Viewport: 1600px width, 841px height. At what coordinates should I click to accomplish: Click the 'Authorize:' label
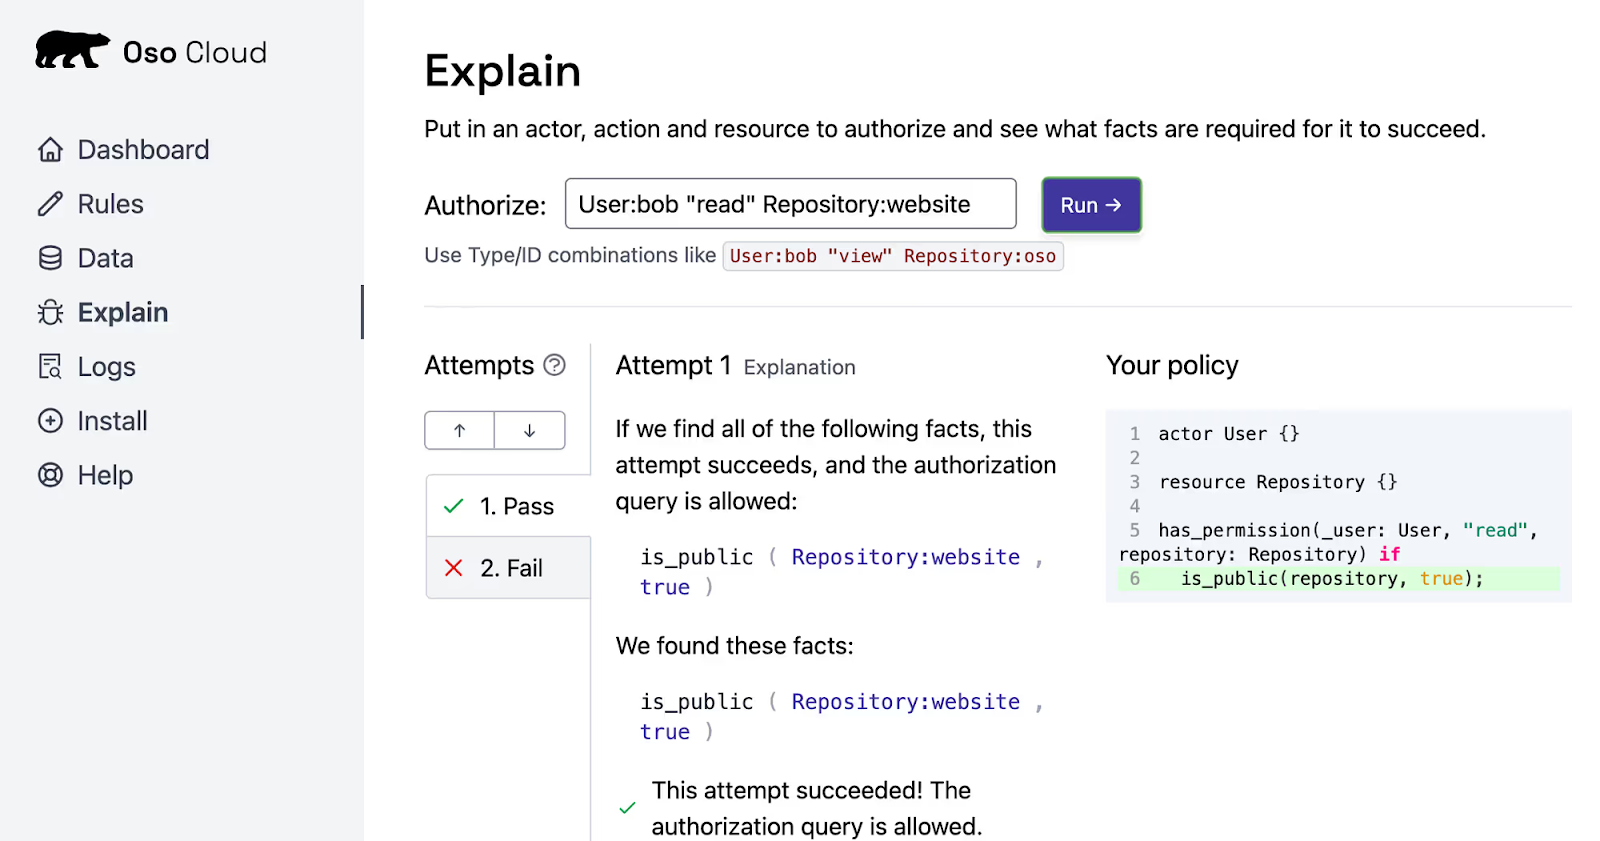[x=485, y=206]
